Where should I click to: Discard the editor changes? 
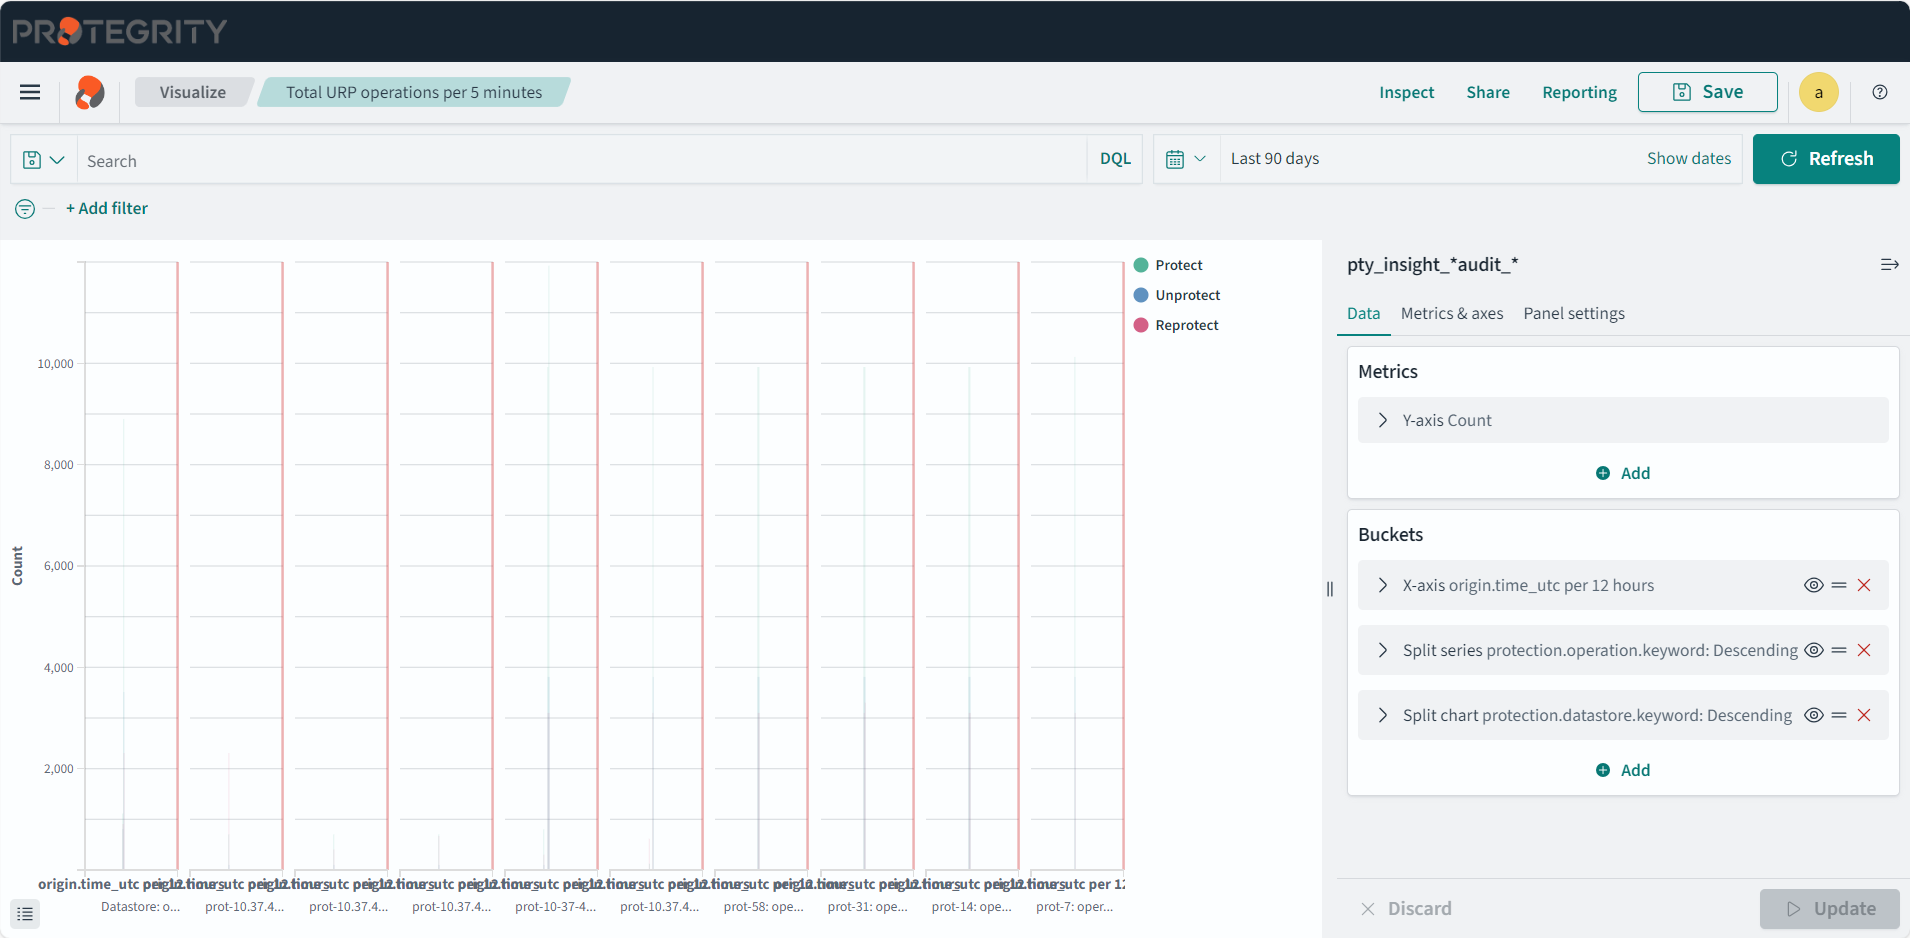point(1406,908)
